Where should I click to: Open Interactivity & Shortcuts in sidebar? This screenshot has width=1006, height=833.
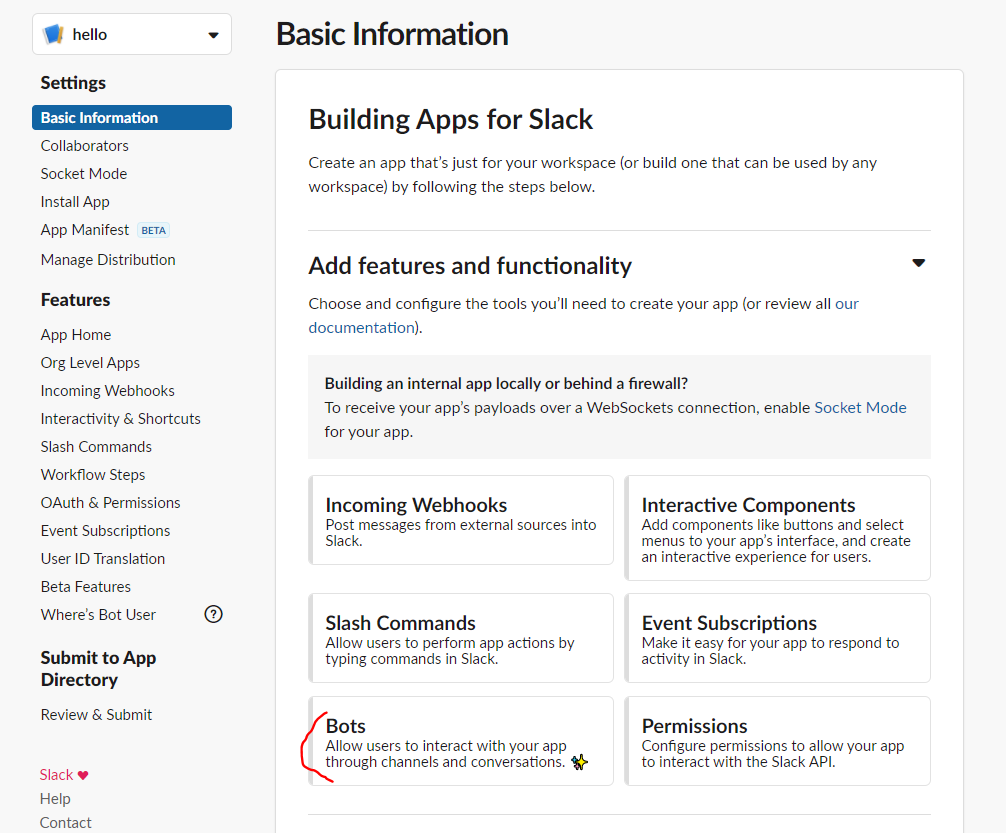121,418
